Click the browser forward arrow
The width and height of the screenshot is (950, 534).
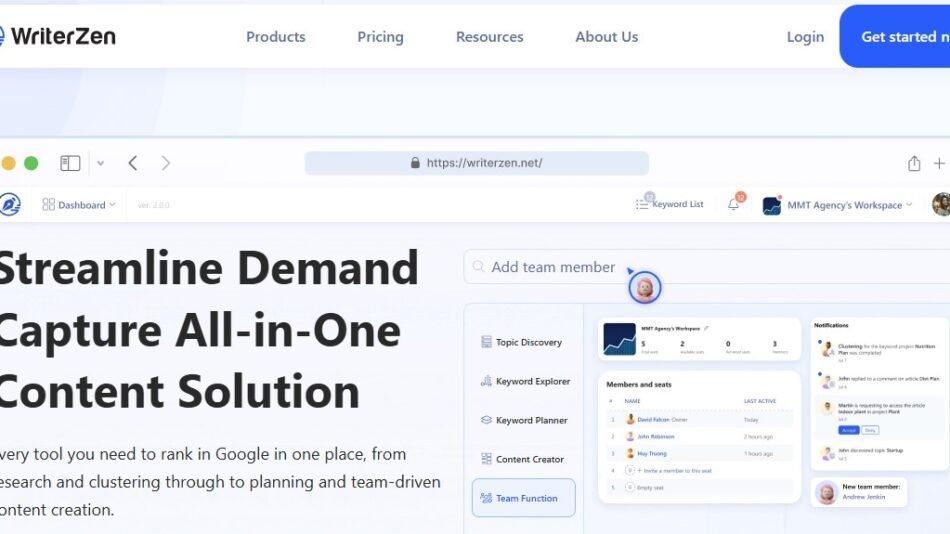[x=166, y=163]
